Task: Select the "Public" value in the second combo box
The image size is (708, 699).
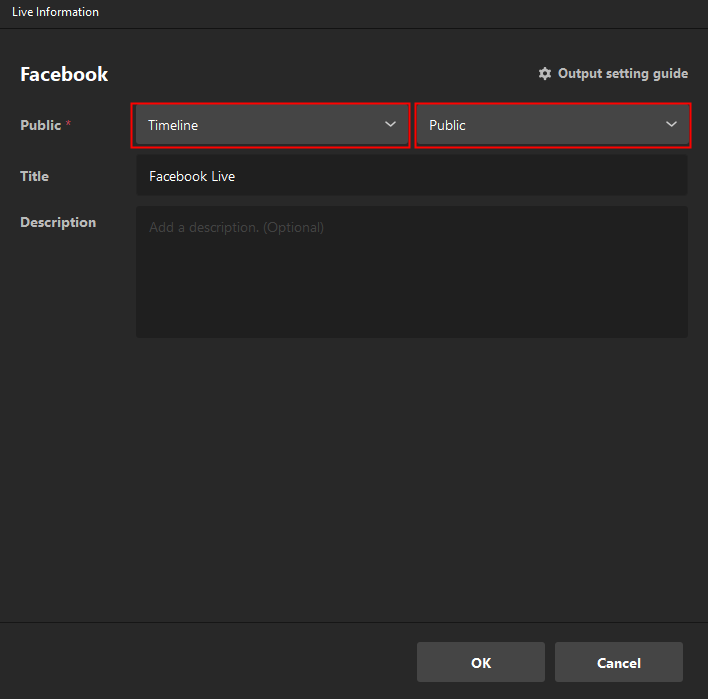Action: [447, 126]
